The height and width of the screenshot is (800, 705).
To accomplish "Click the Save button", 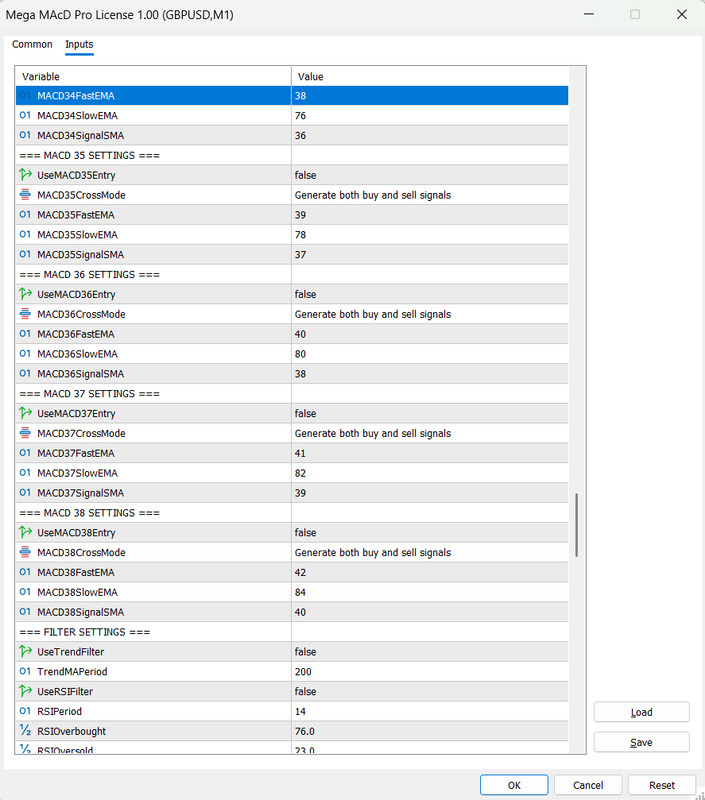I will (641, 742).
